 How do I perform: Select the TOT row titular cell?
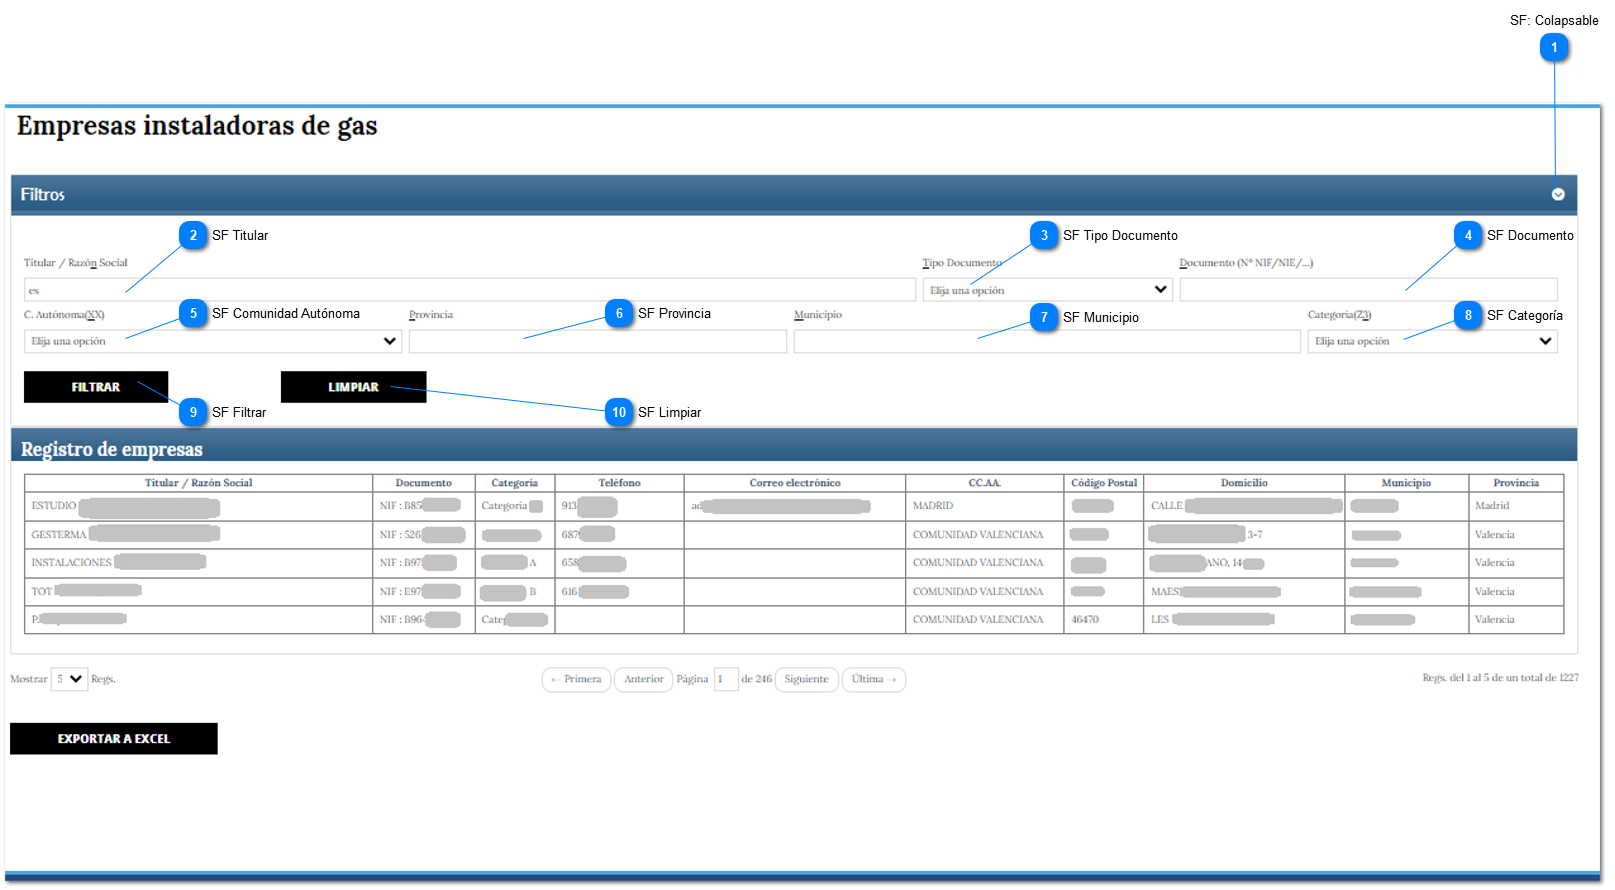pos(198,592)
